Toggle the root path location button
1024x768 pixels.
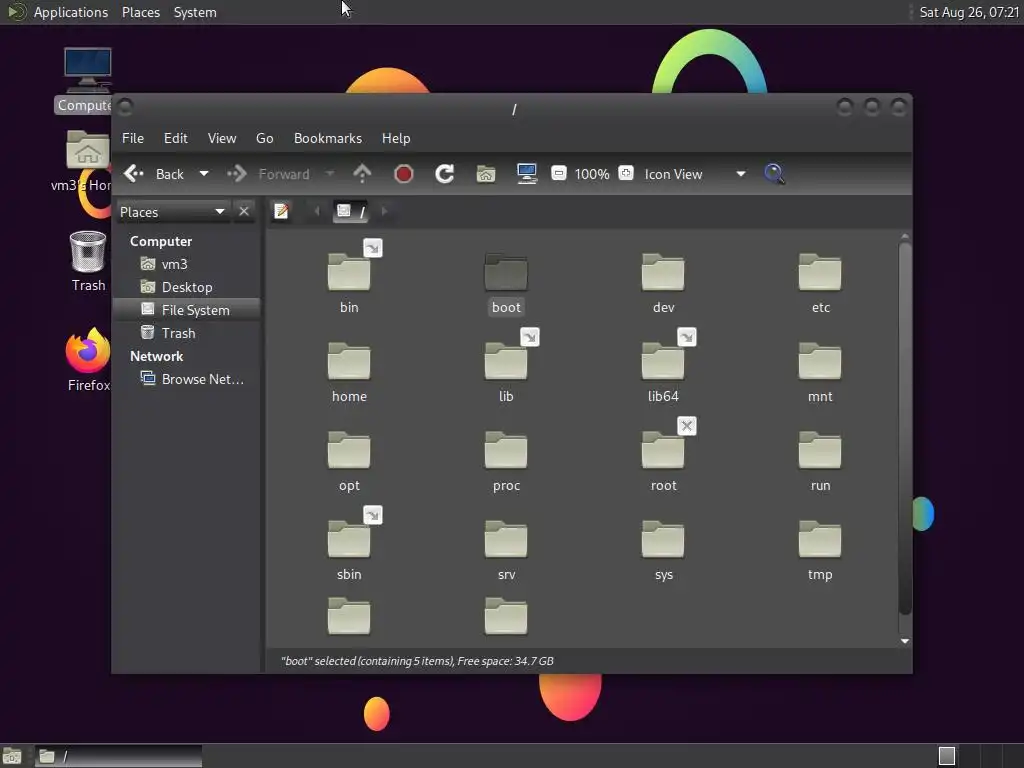(351, 211)
